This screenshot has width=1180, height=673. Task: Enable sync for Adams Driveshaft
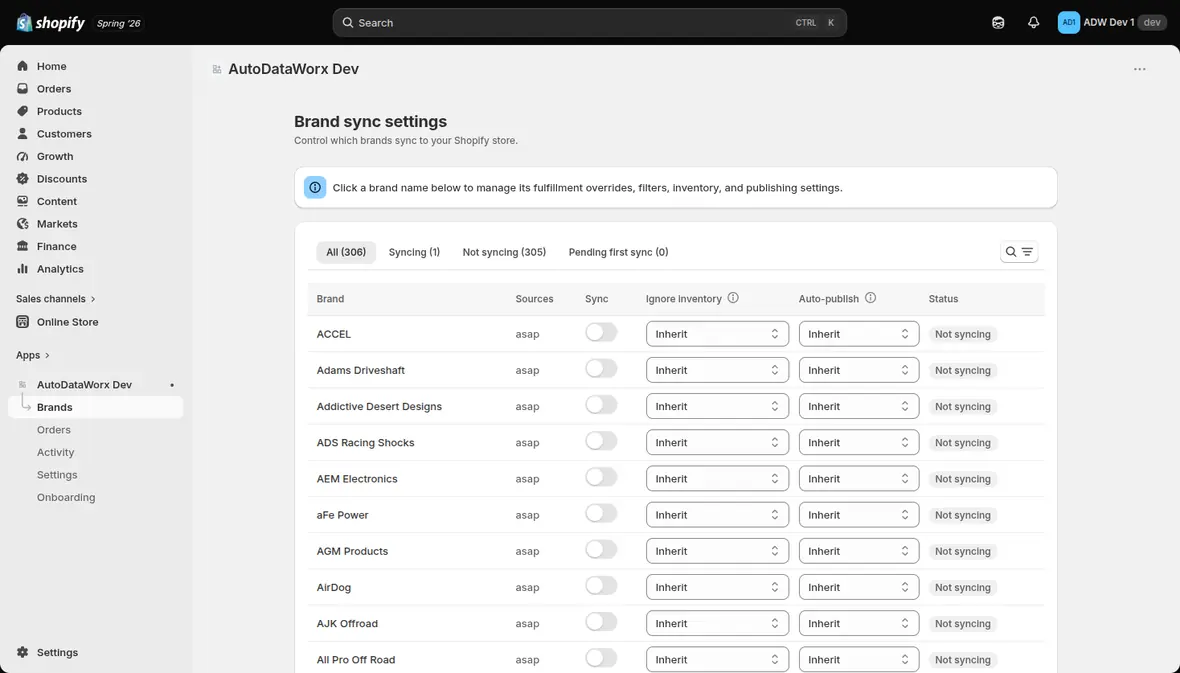click(x=601, y=369)
